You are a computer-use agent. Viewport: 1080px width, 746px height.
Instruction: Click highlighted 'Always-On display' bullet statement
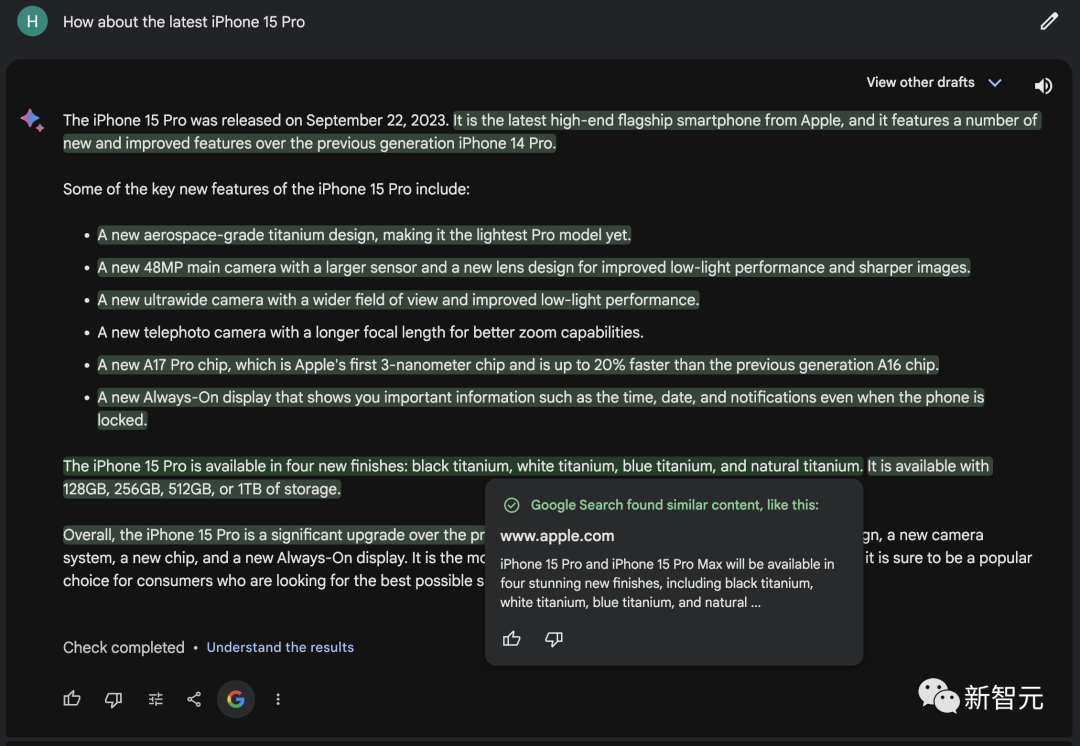pyautogui.click(x=541, y=408)
